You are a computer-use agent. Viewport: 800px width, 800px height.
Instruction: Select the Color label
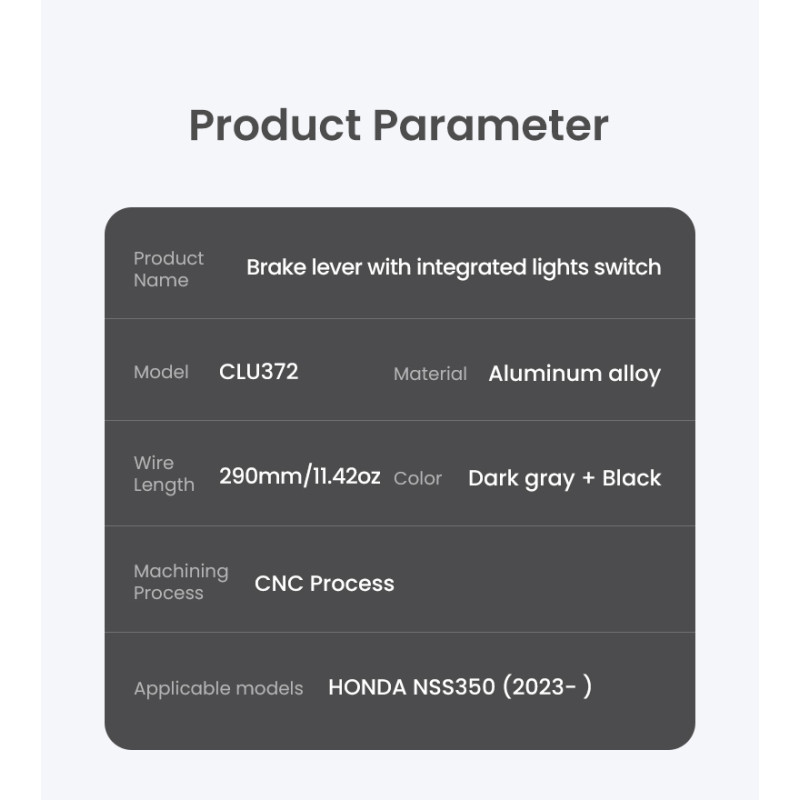tap(417, 479)
